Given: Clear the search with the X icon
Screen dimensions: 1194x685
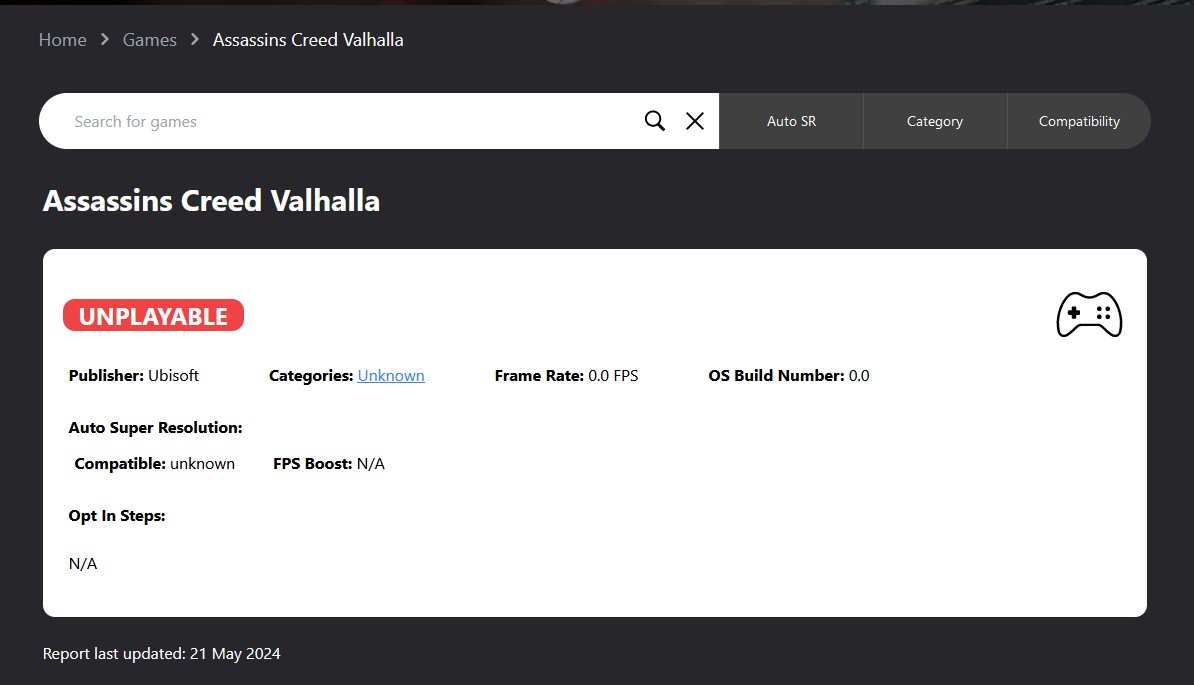Looking at the screenshot, I should (x=695, y=121).
